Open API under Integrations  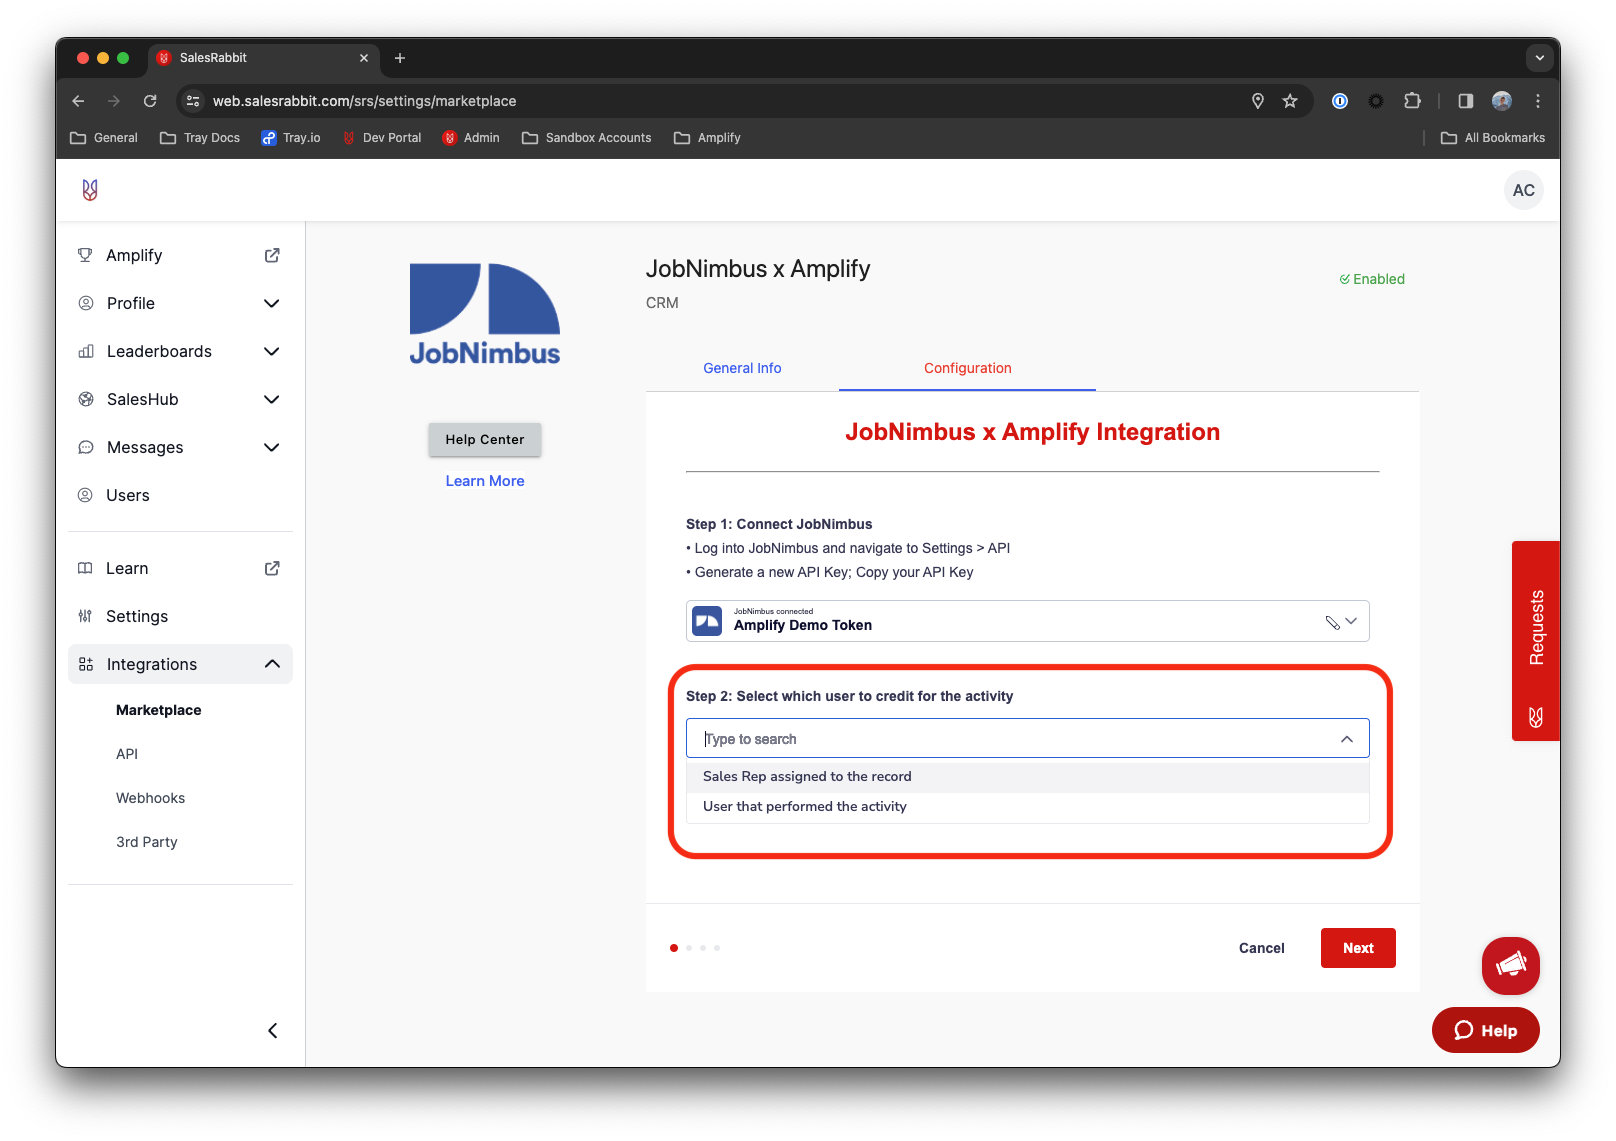point(127,754)
